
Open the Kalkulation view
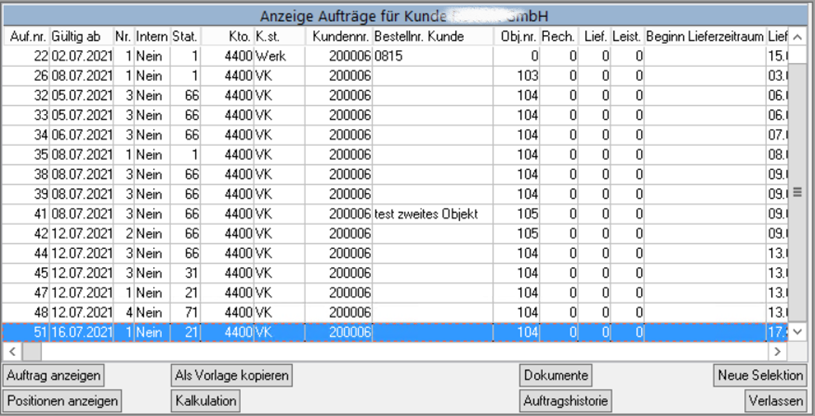click(205, 400)
